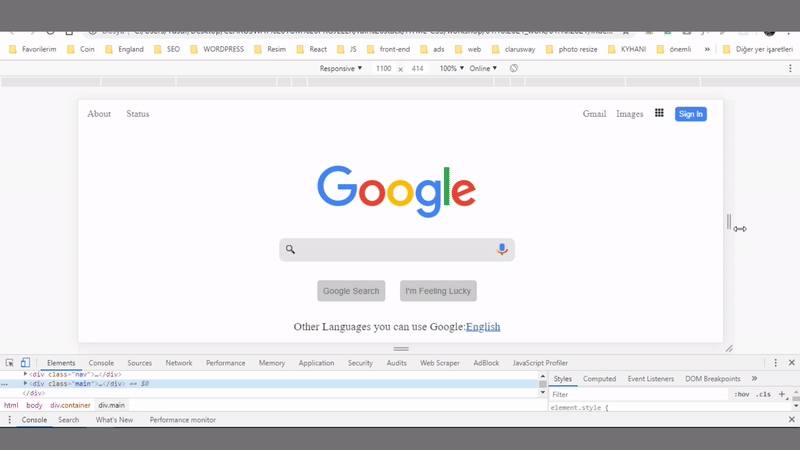Click the viewport height field showing 414
The height and width of the screenshot is (450, 800).
[417, 68]
